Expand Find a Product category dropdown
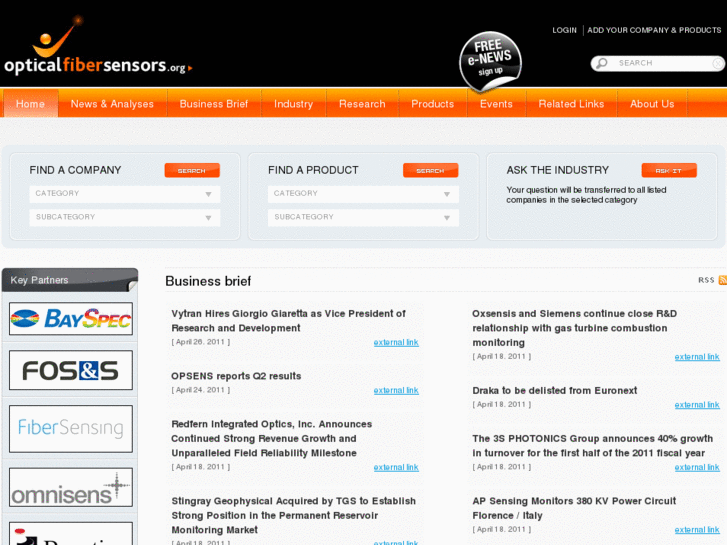 pos(363,194)
